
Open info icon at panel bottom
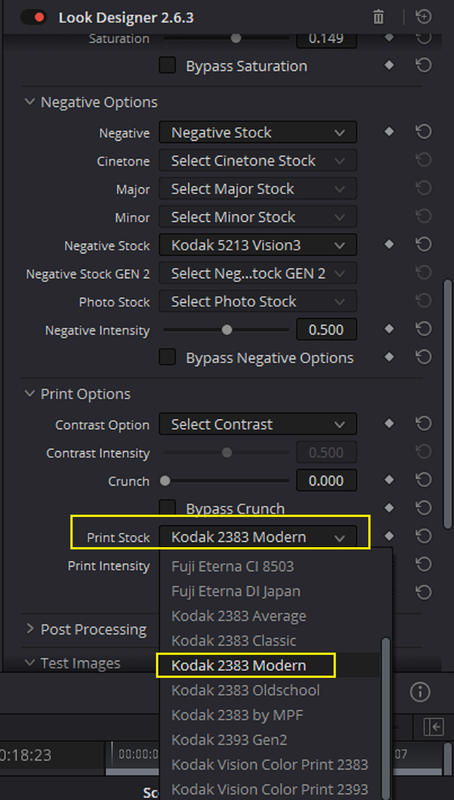(x=420, y=692)
